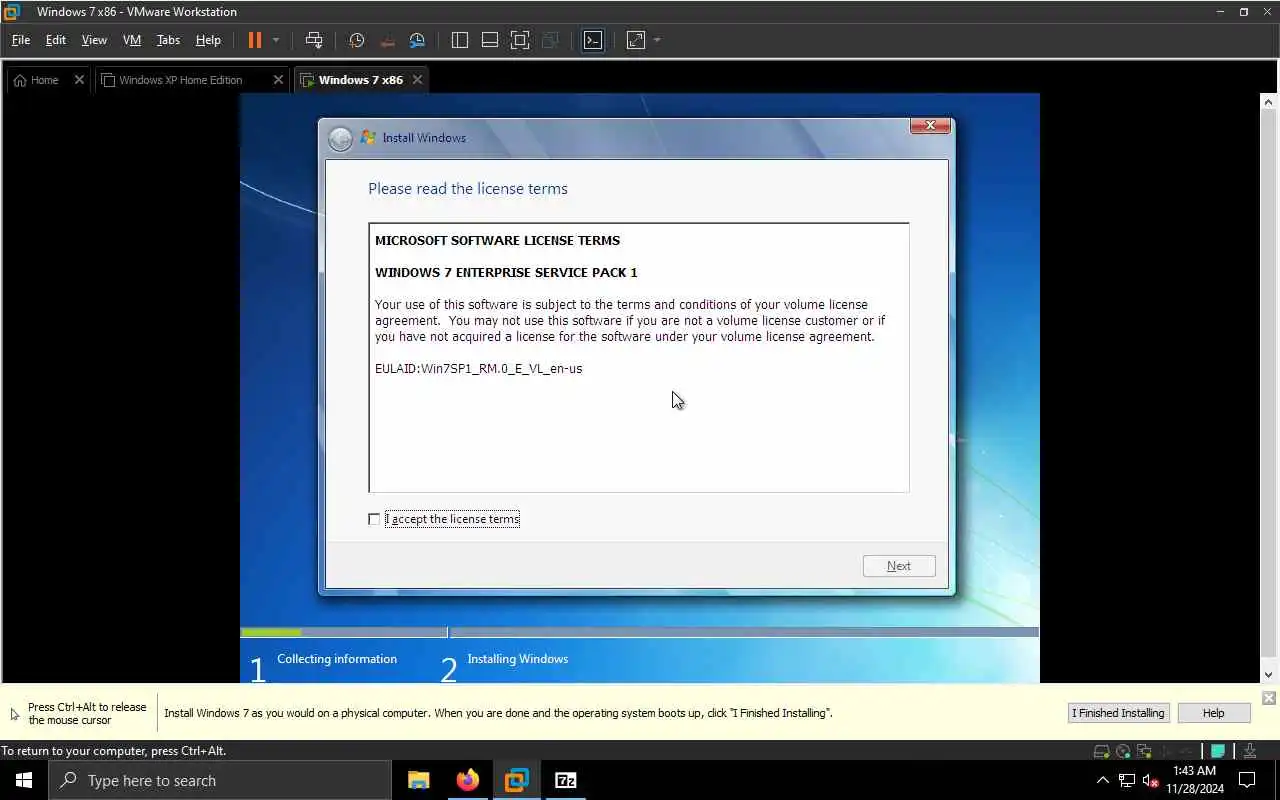1280x800 pixels.
Task: Click inside the license terms text box
Action: click(638, 357)
